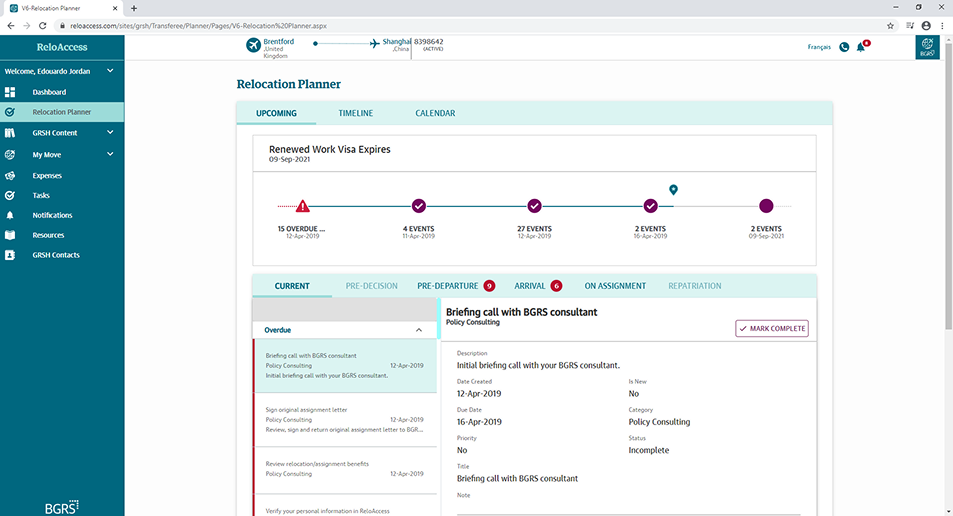Expand My Move submenu chevron
Screen dimensions: 953x516
pyautogui.click(x=110, y=154)
